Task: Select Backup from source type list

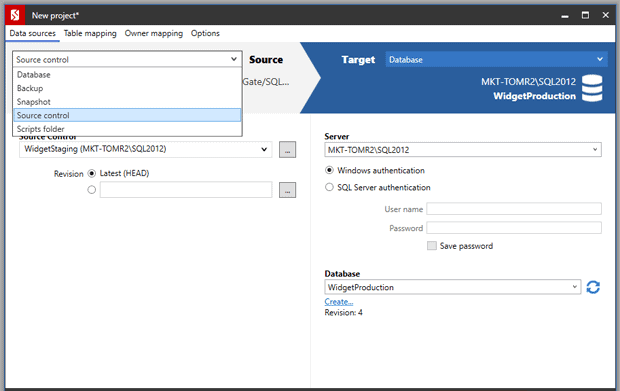Action: click(127, 88)
